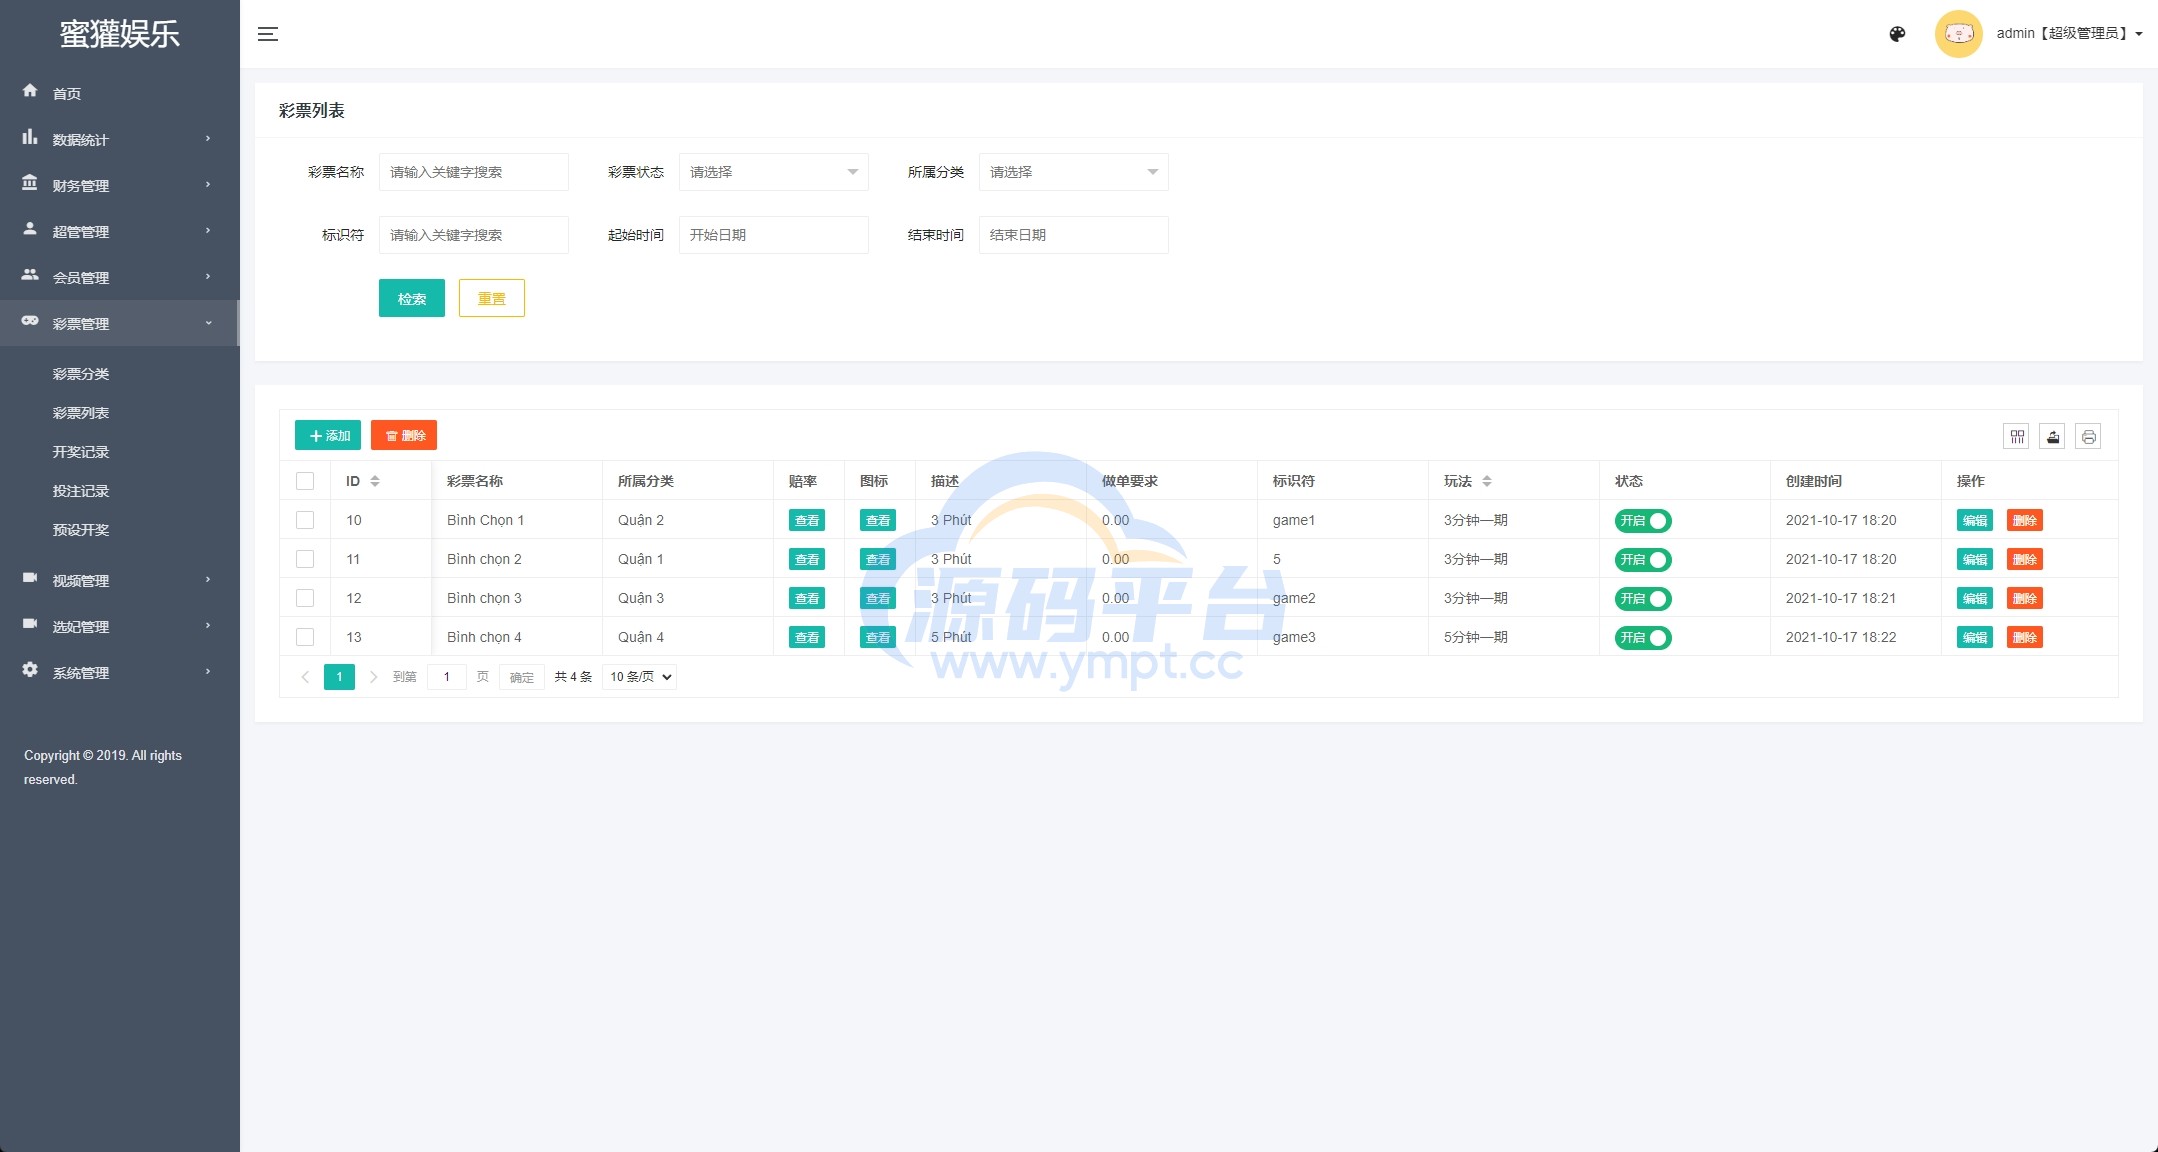The height and width of the screenshot is (1152, 2158).
Task: Toggle 开启 switch for game1 row
Action: 1643,521
